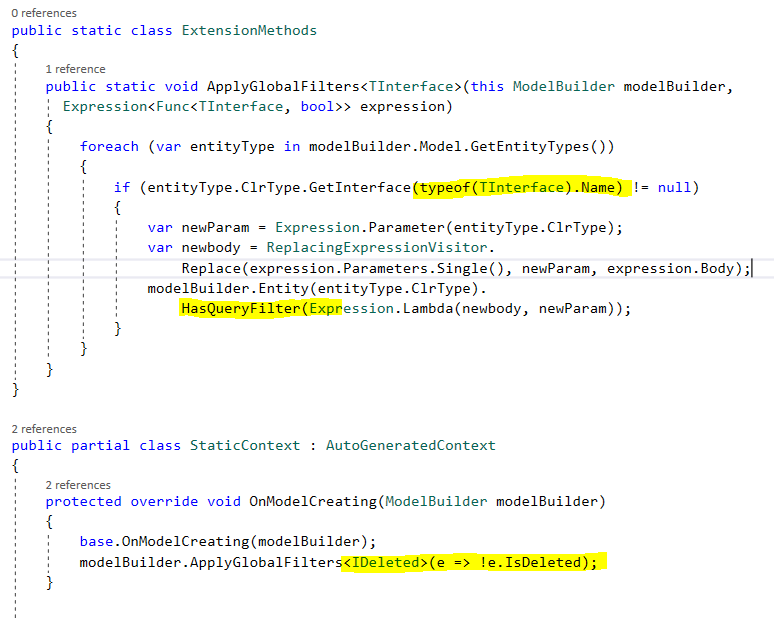Open '2 references' CodeLens above OnModelCreating
774x618 pixels.
coord(78,485)
